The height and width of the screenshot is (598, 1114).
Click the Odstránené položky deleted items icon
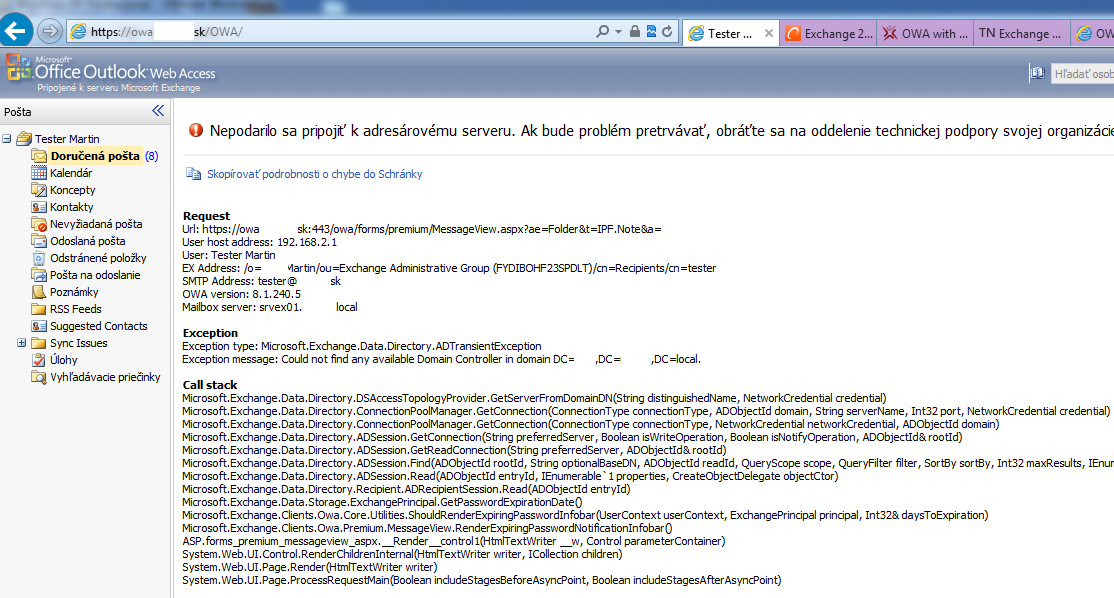(x=39, y=258)
